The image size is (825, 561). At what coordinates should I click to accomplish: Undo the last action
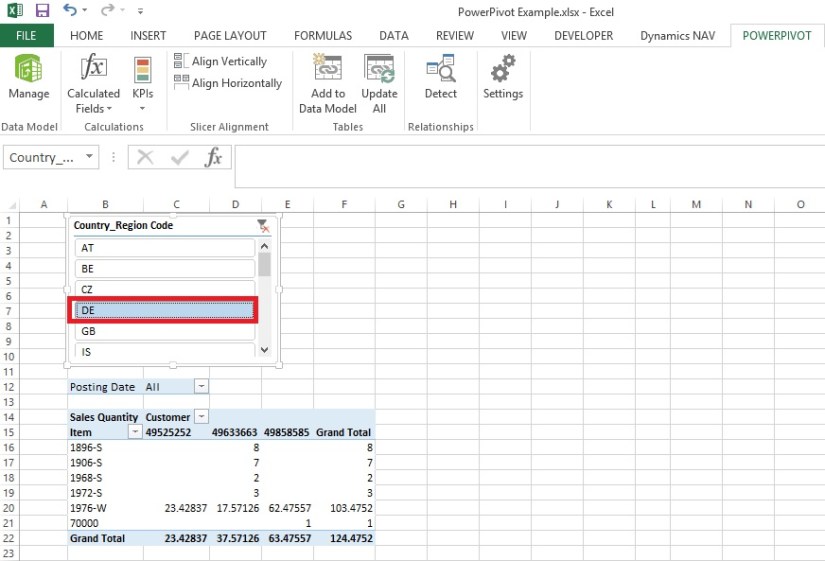click(x=69, y=10)
